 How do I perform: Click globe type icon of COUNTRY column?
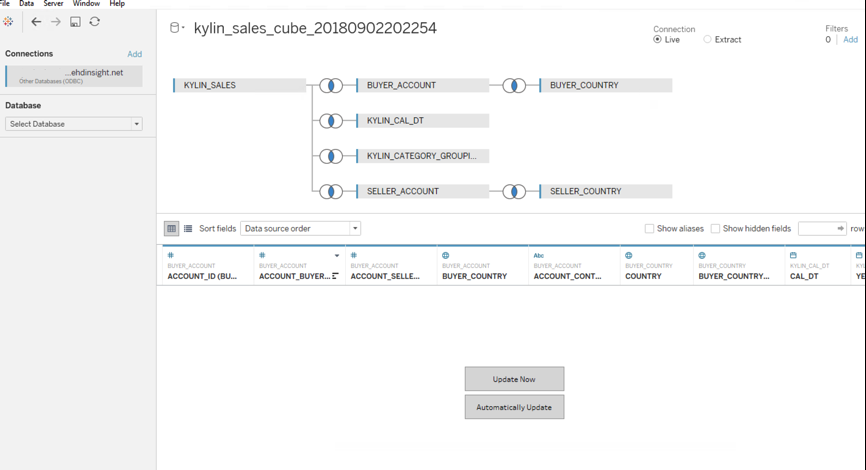[629, 255]
